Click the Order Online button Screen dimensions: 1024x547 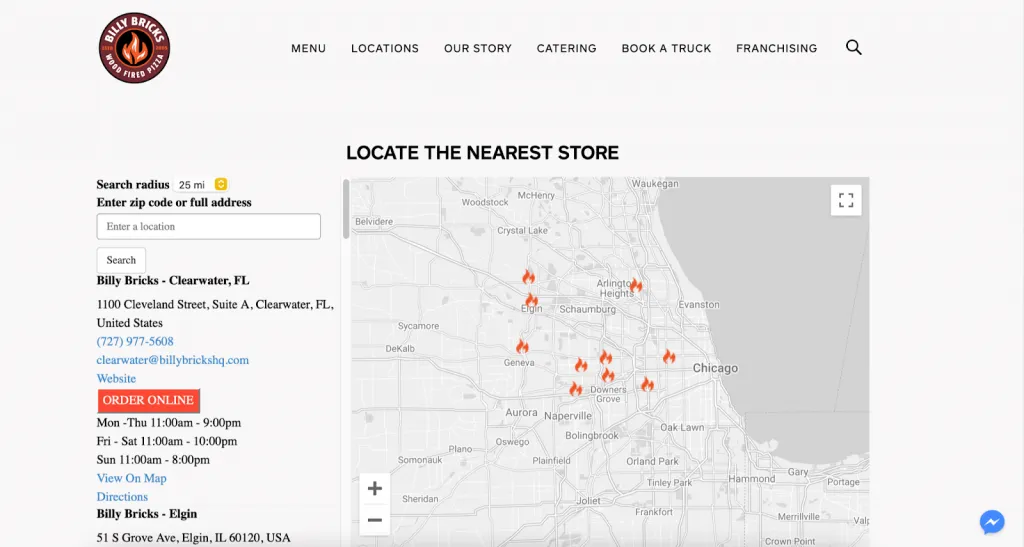[148, 400]
